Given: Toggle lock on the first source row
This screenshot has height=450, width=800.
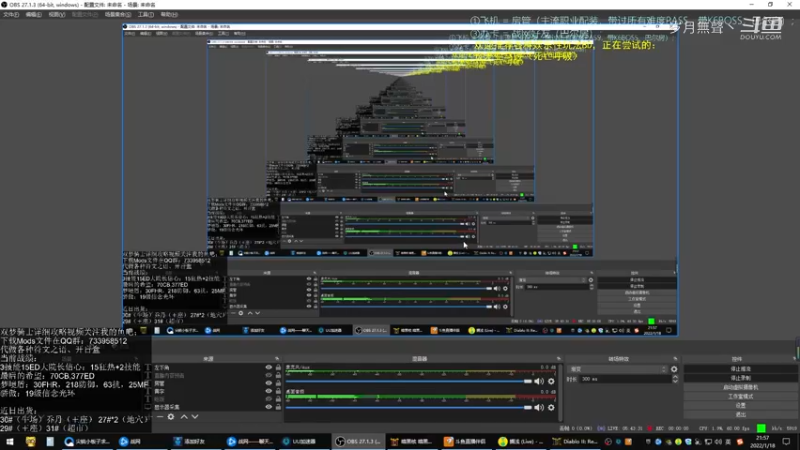Looking at the screenshot, I should [x=278, y=367].
